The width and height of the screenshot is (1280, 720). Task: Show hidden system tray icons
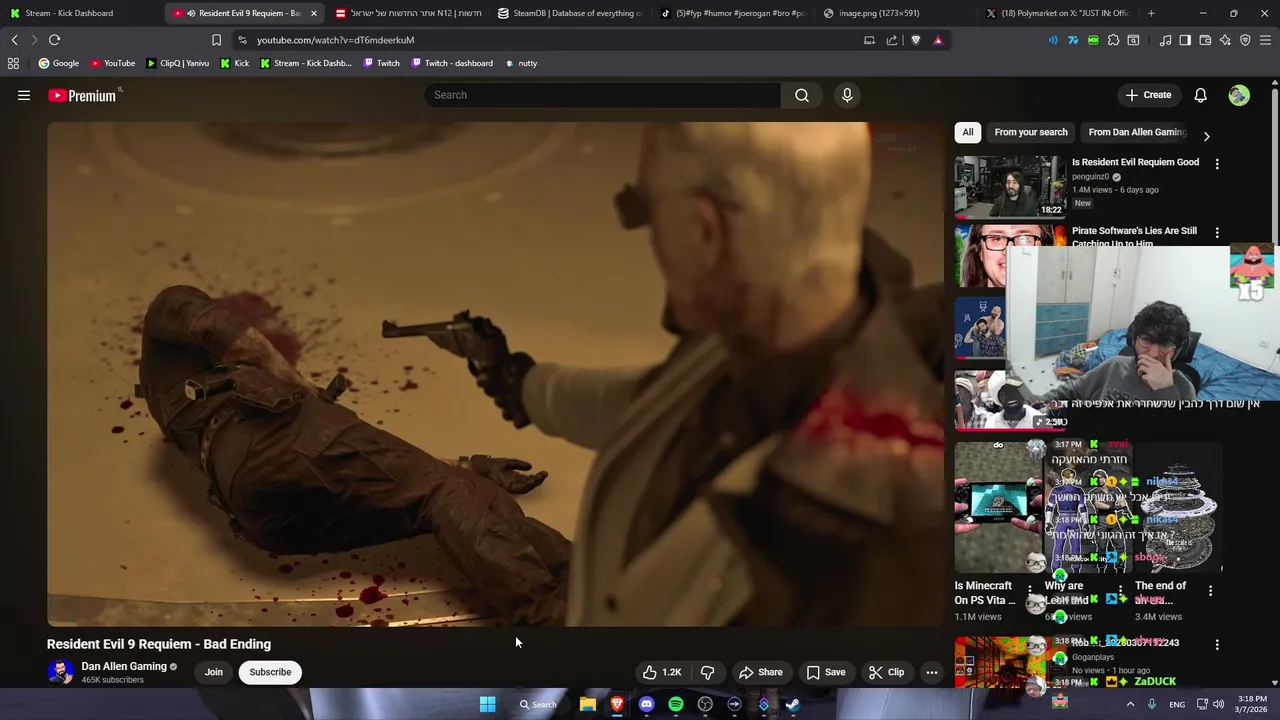point(1131,704)
